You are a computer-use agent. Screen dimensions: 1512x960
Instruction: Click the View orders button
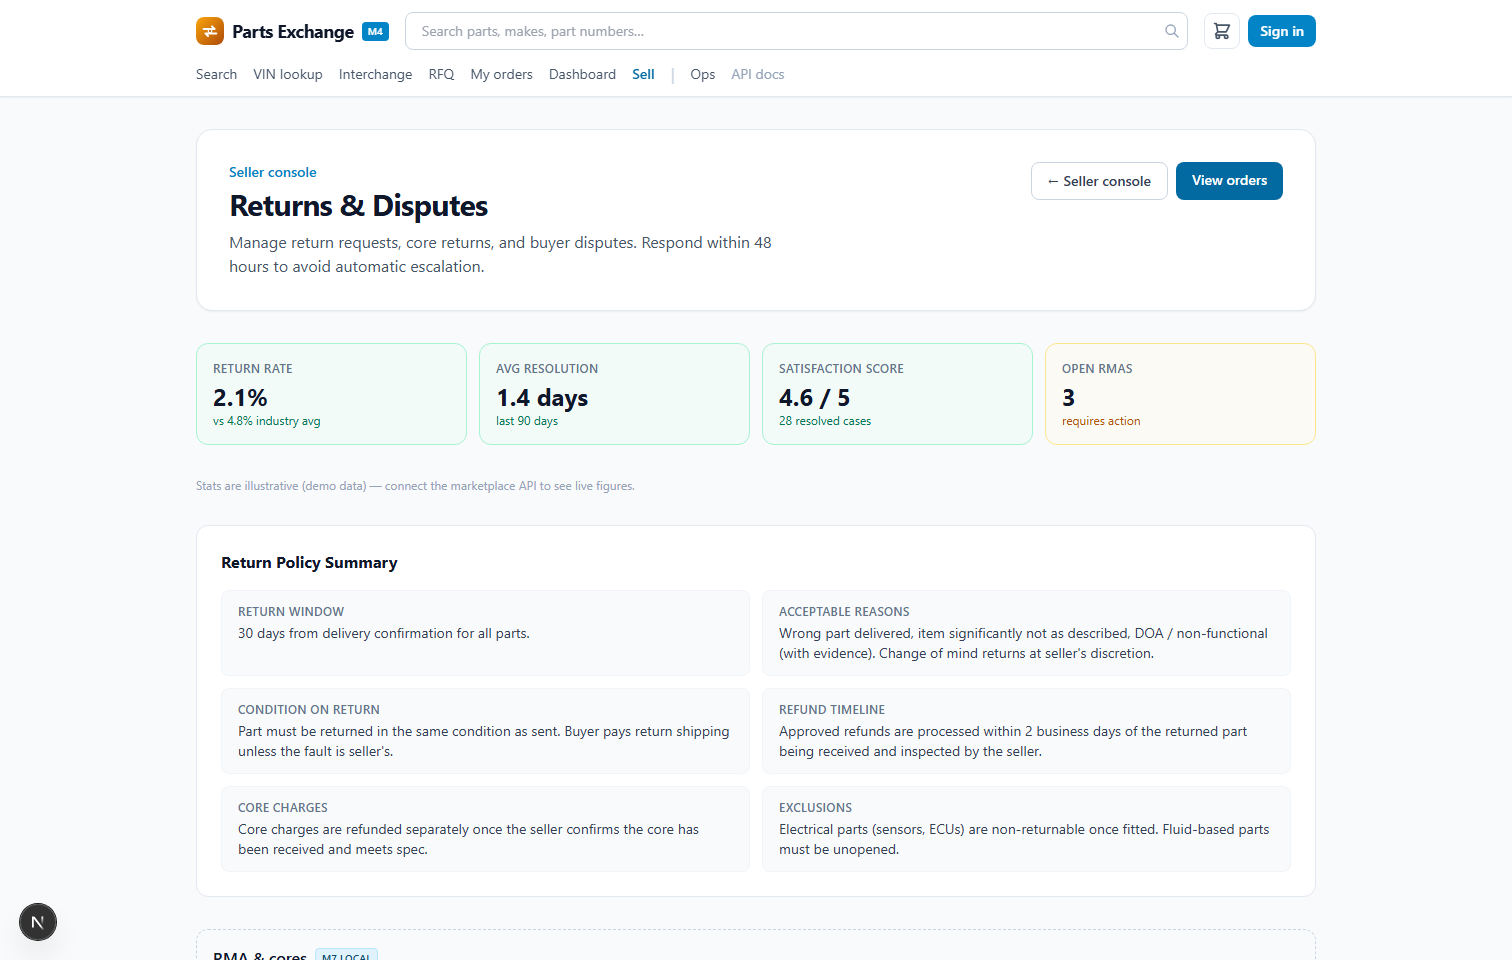[x=1229, y=181]
